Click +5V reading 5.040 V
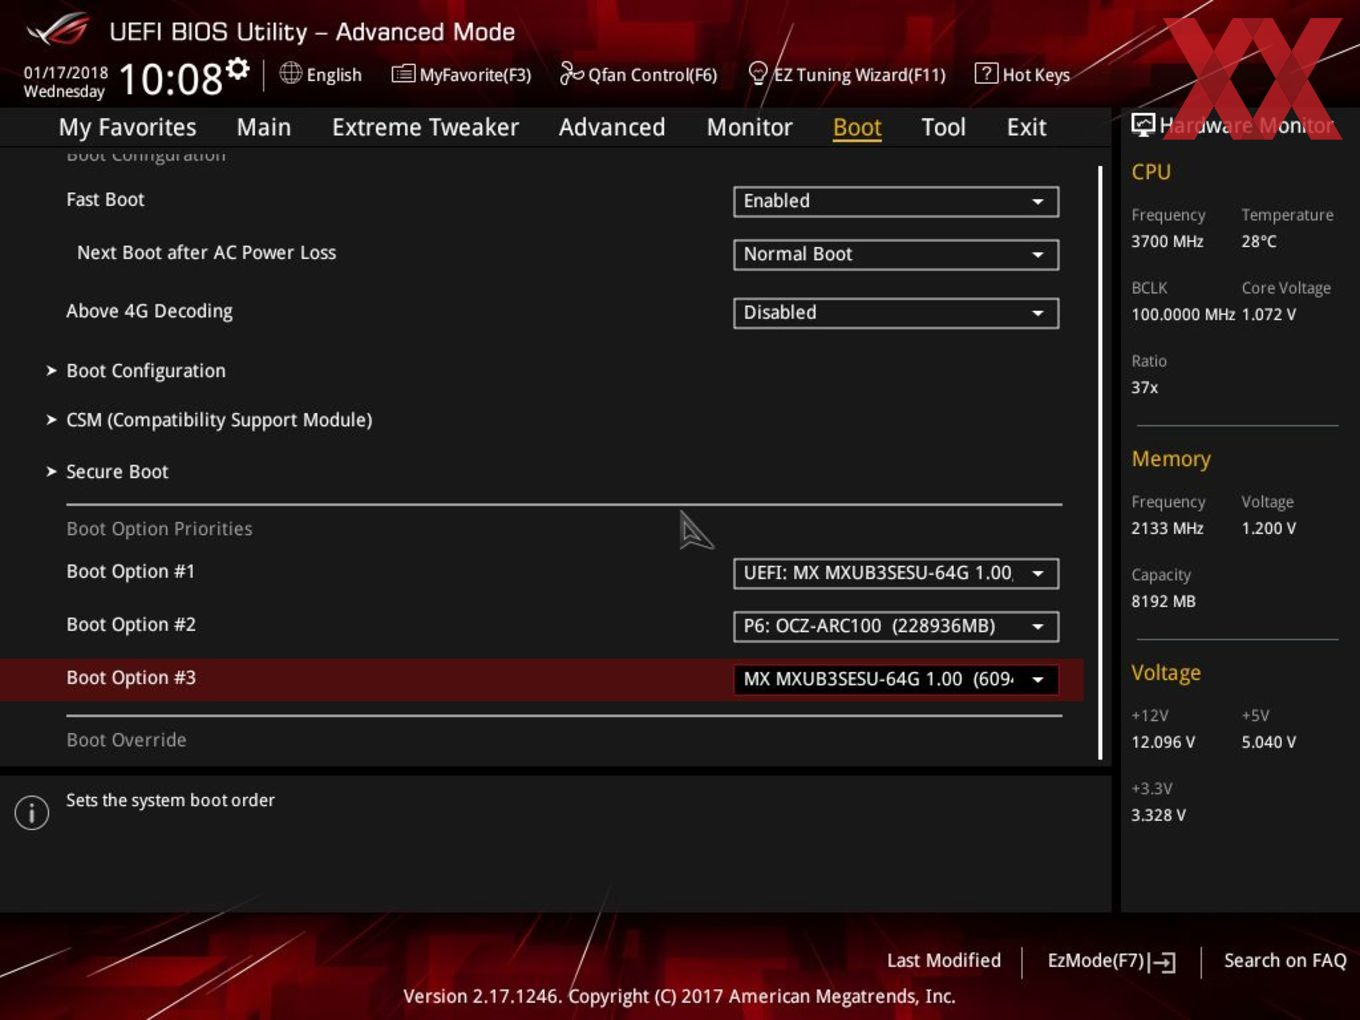Viewport: 1360px width, 1020px height. [x=1269, y=742]
